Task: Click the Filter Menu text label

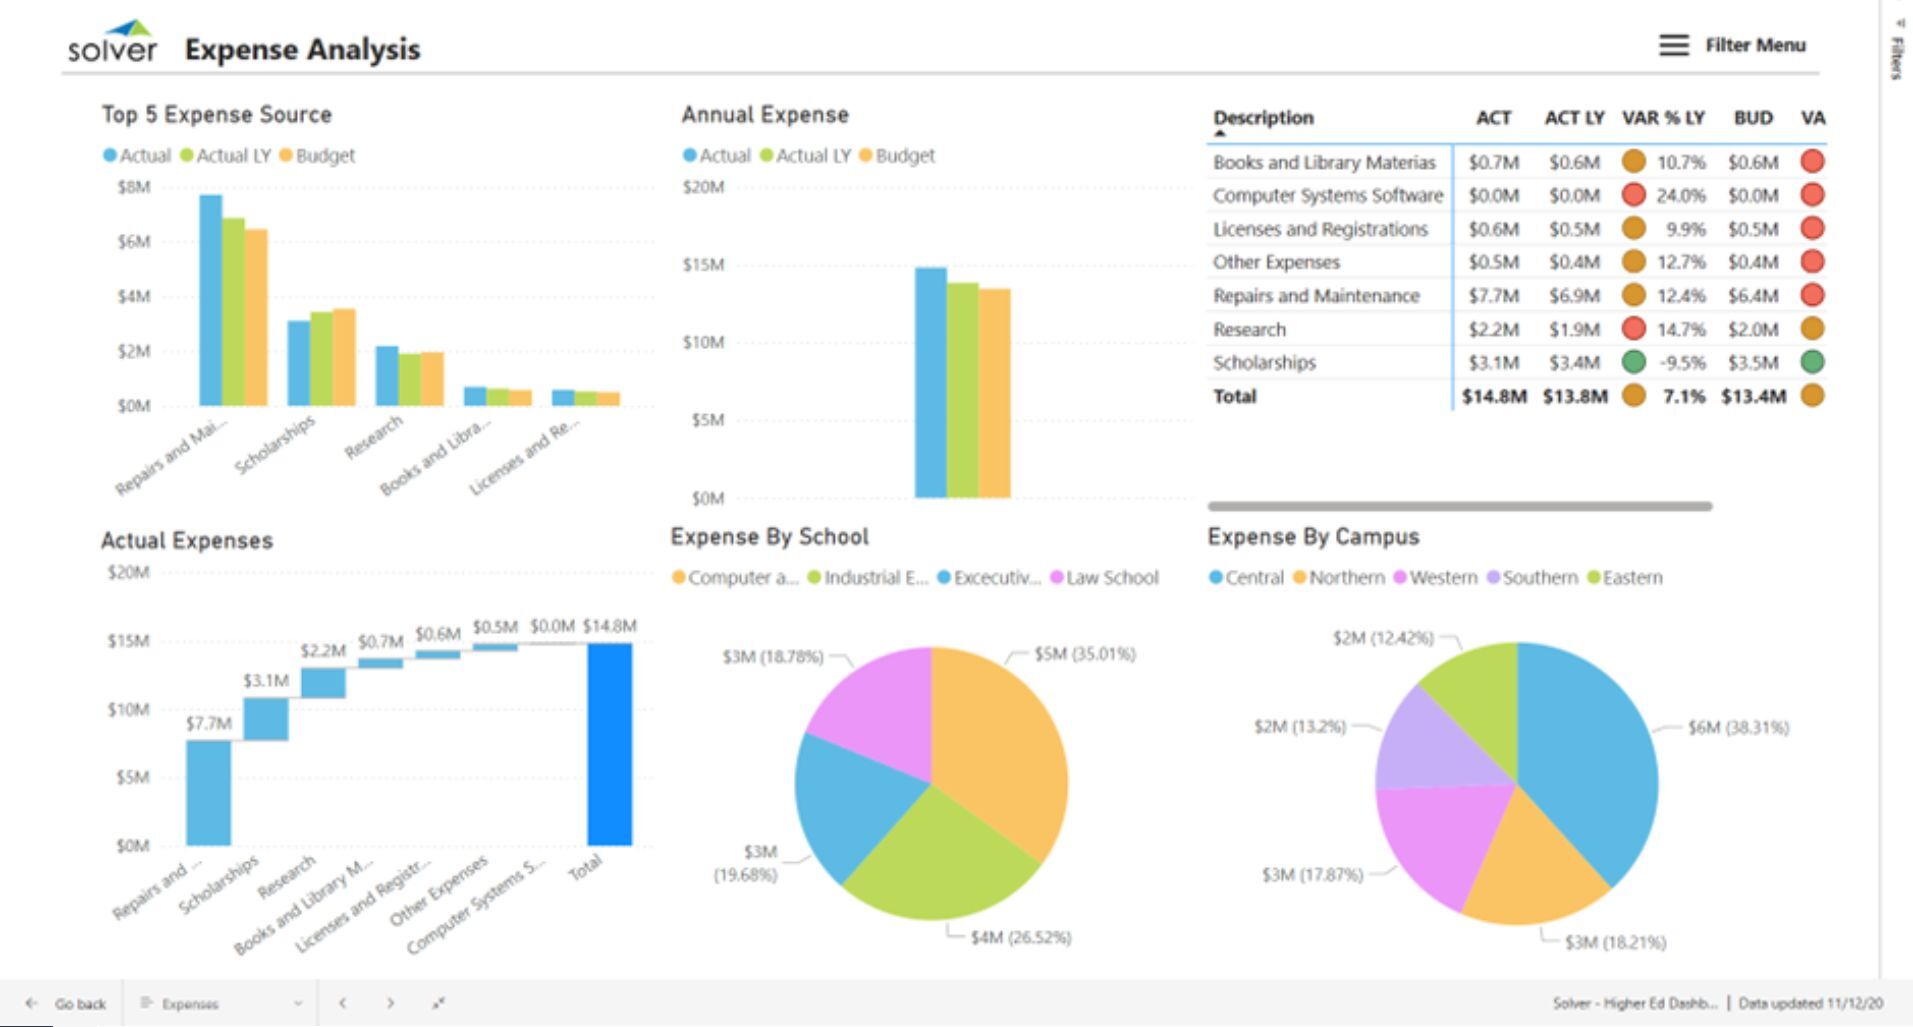Action: (1755, 45)
